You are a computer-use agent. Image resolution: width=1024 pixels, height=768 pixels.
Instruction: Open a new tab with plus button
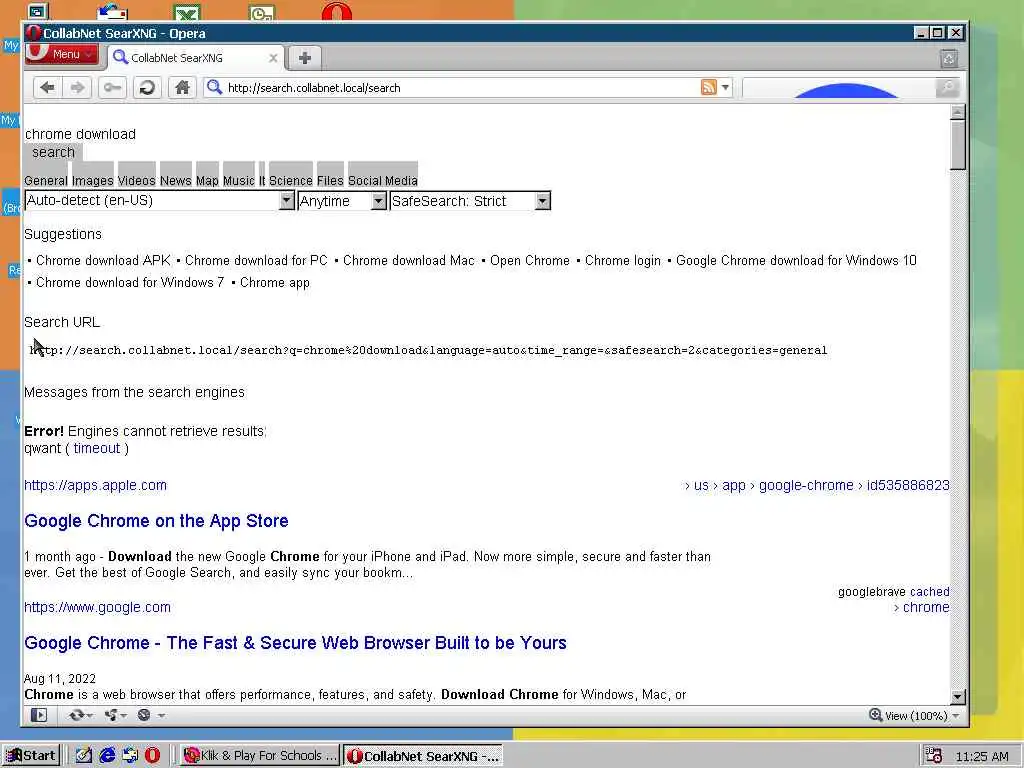click(x=304, y=58)
